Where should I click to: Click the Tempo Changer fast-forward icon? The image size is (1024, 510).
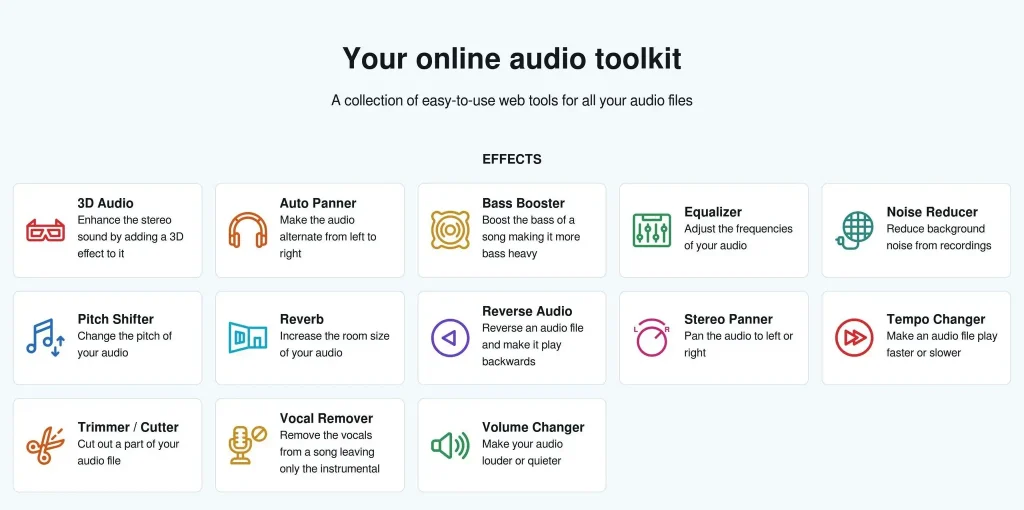click(x=854, y=338)
